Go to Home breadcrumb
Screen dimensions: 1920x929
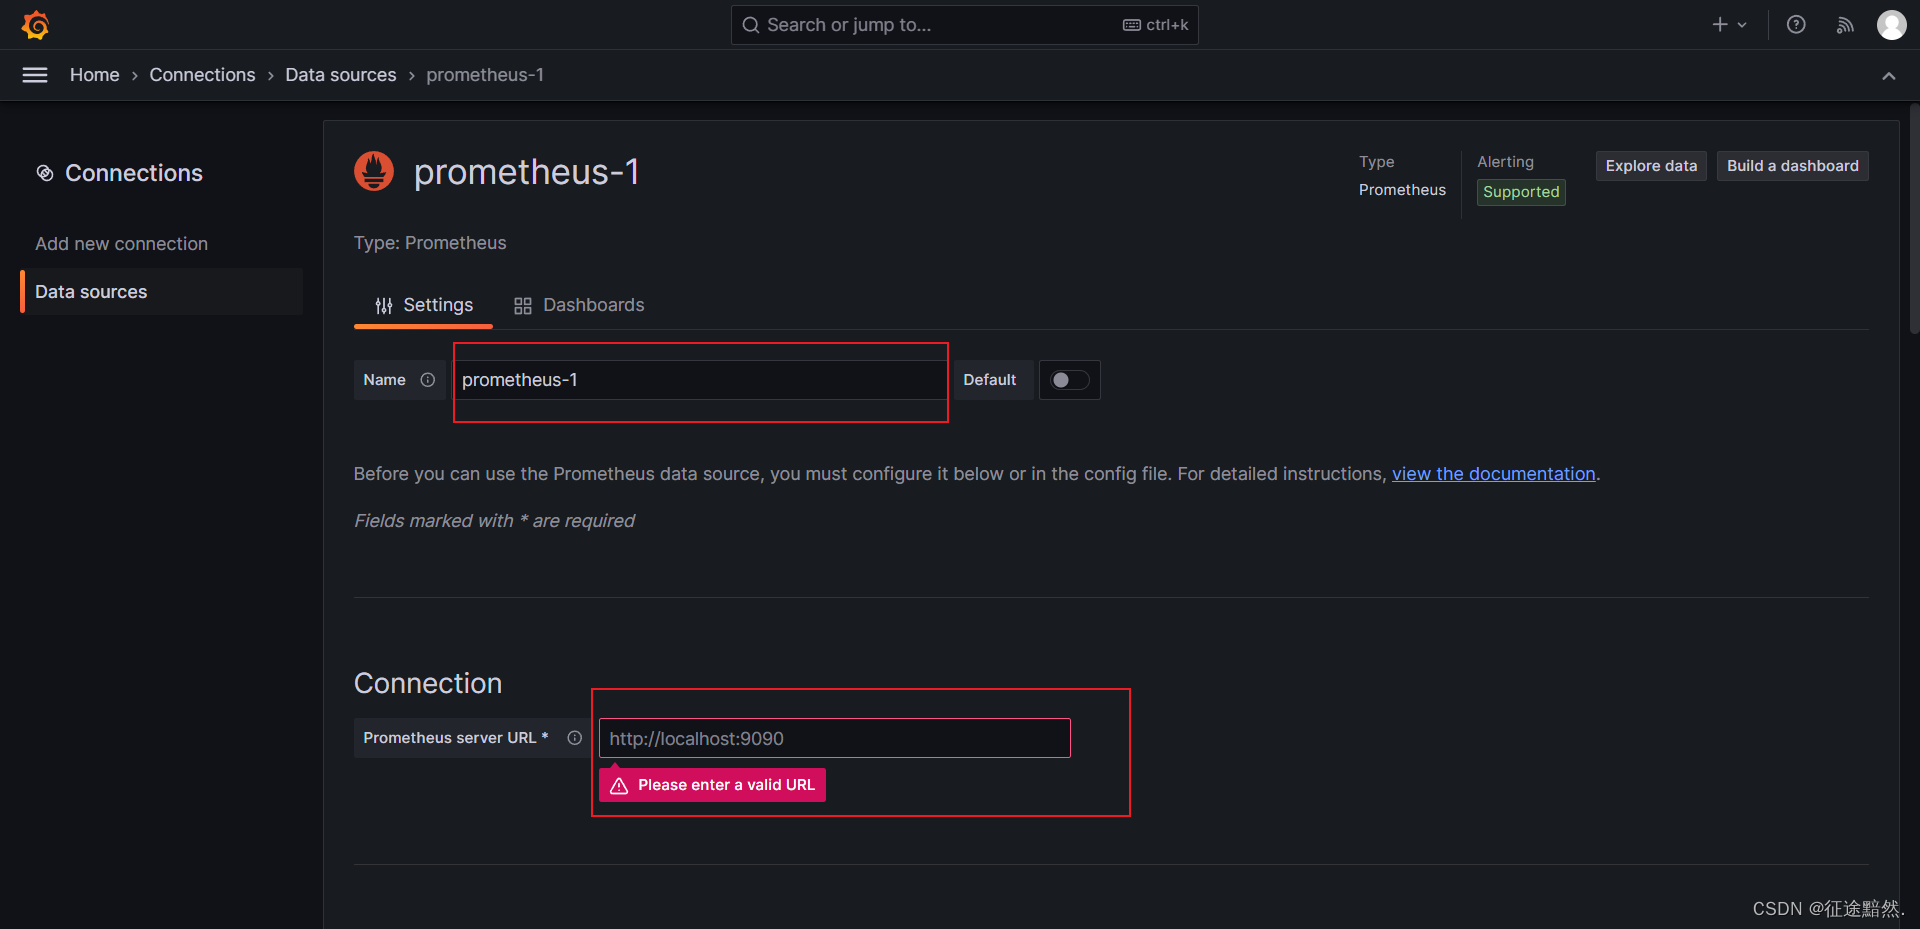click(x=95, y=75)
